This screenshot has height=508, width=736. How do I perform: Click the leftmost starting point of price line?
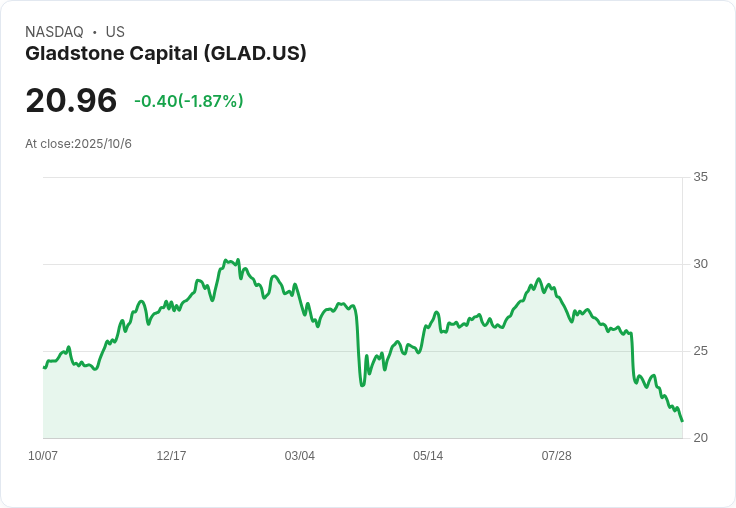(x=44, y=368)
